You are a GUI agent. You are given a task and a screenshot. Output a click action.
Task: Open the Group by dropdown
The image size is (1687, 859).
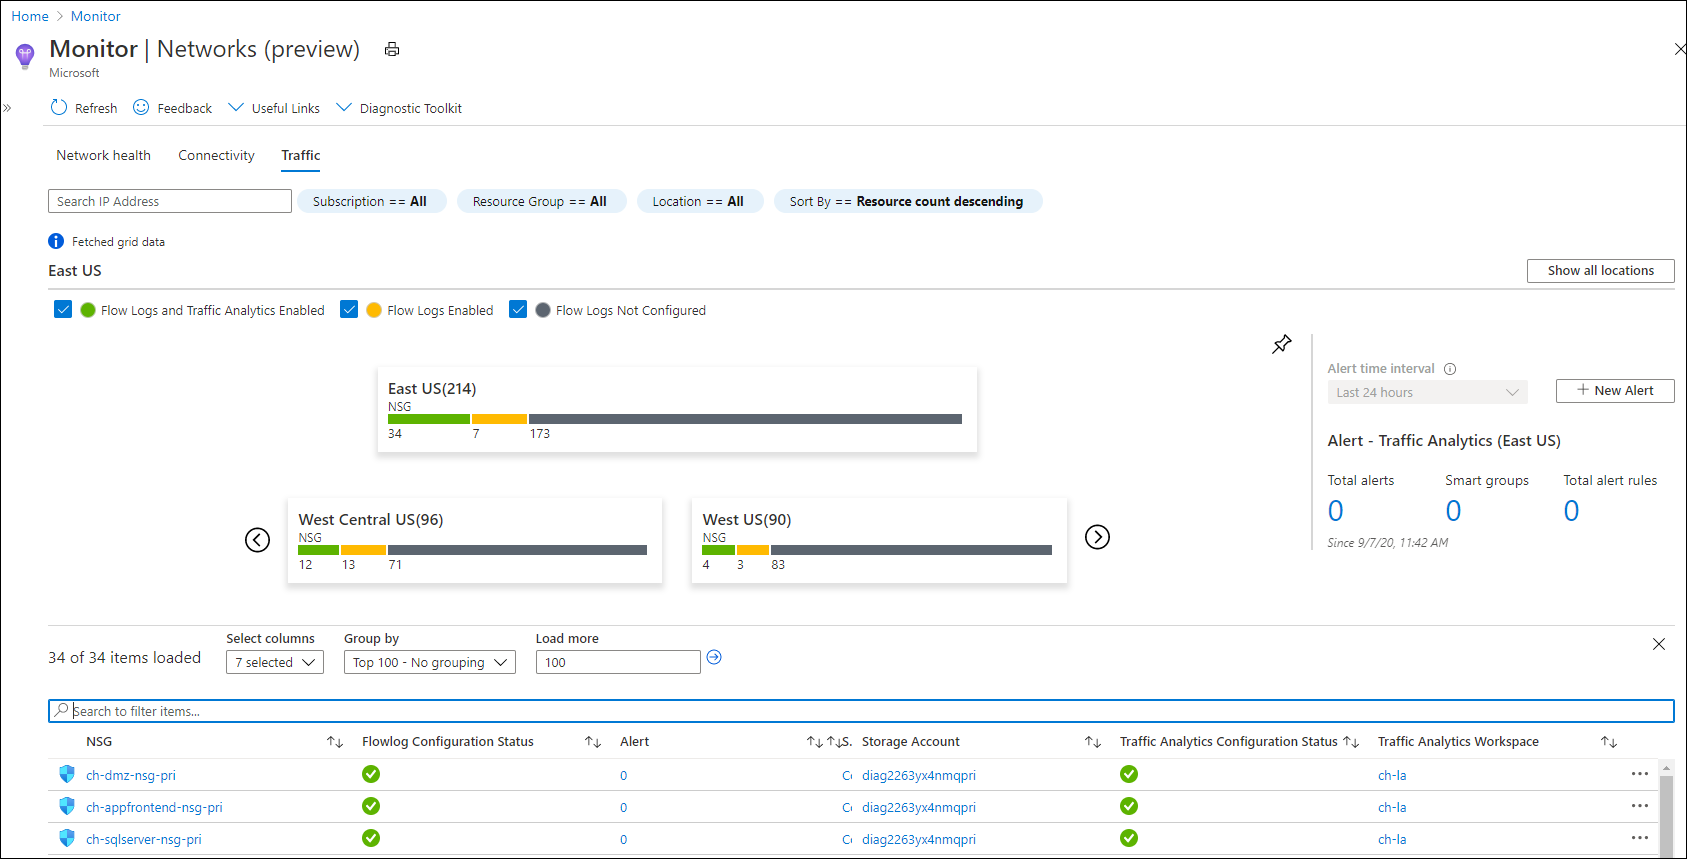pos(430,662)
